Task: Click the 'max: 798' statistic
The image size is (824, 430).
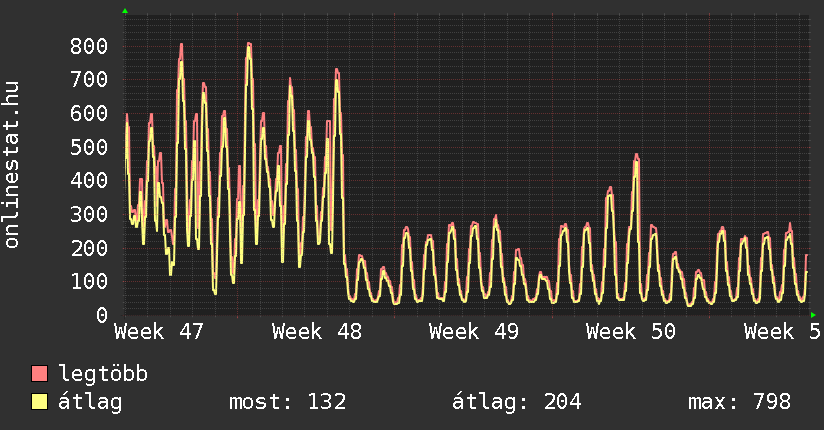Action: point(740,402)
